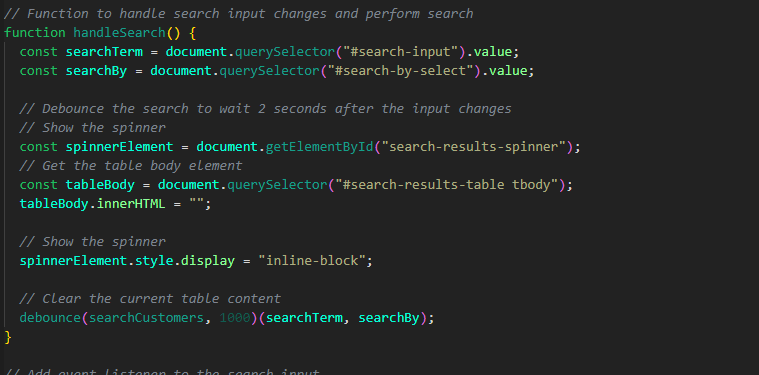759x375 pixels.
Task: Click the getElementById method call
Action: pos(319,147)
